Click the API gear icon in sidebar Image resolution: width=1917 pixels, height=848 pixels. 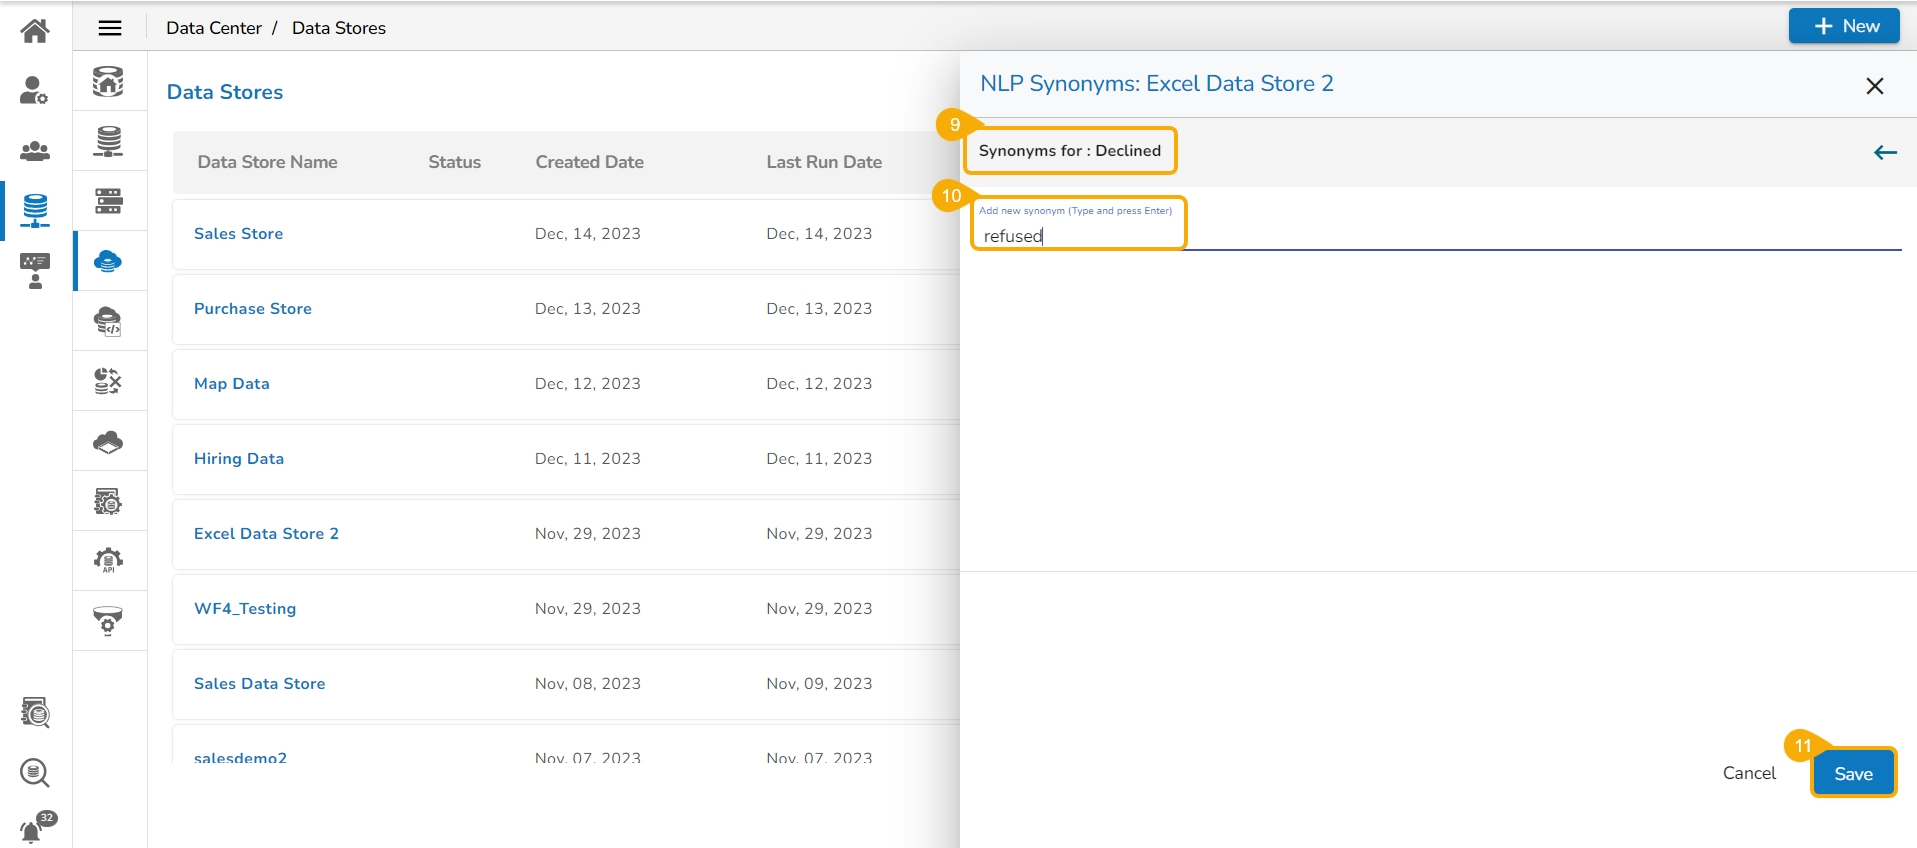(108, 561)
